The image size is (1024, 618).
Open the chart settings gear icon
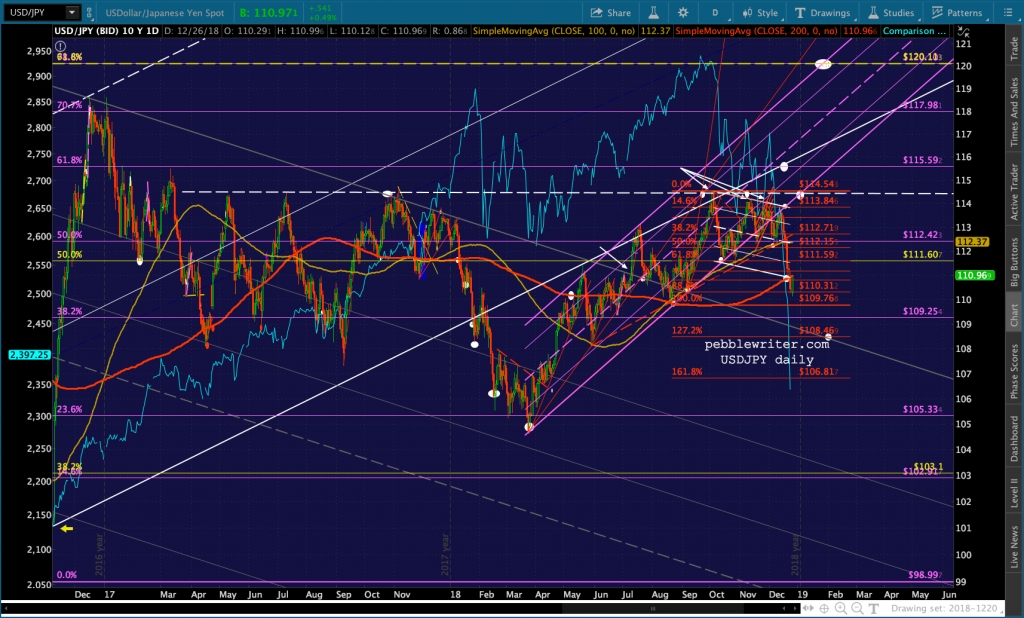point(683,12)
